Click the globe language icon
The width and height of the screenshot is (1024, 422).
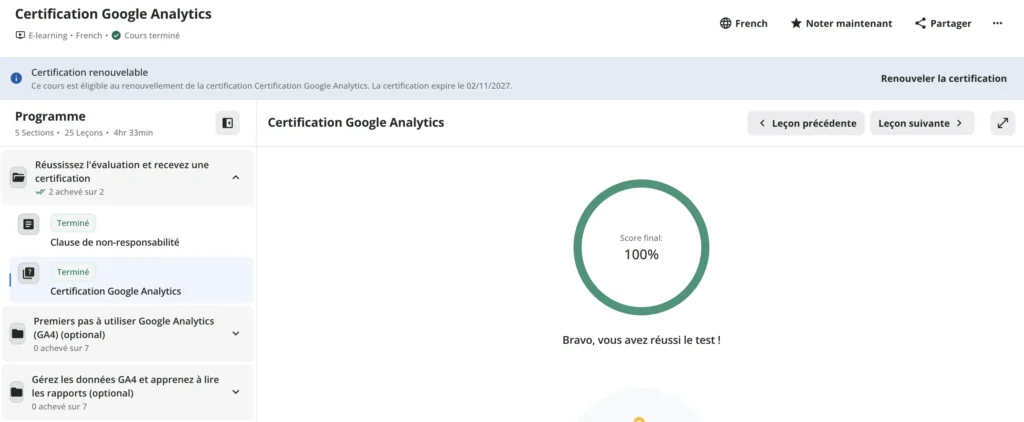(725, 24)
